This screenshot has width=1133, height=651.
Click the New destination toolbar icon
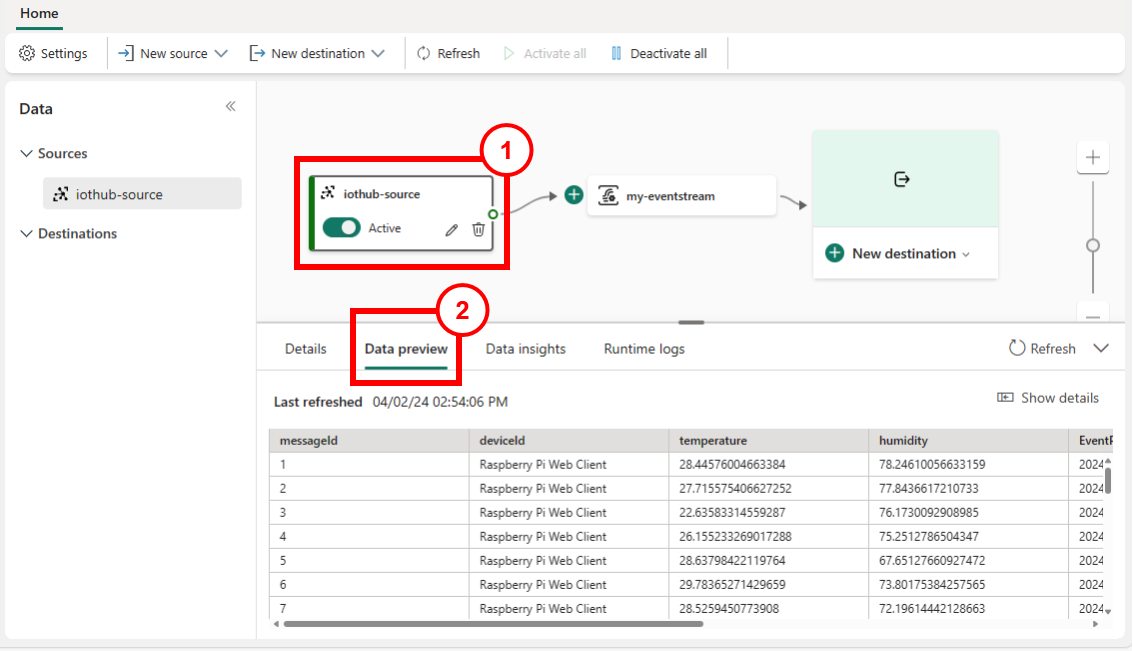click(257, 53)
